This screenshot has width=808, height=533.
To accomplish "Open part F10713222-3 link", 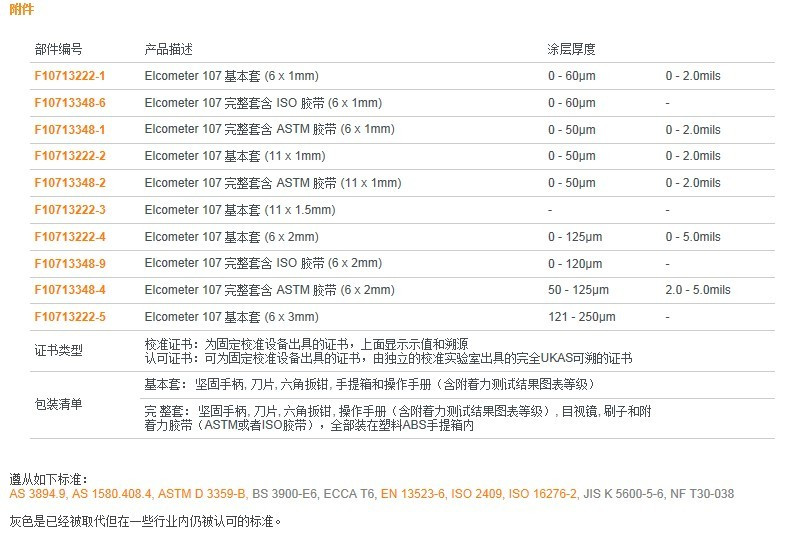I will (x=69, y=210).
